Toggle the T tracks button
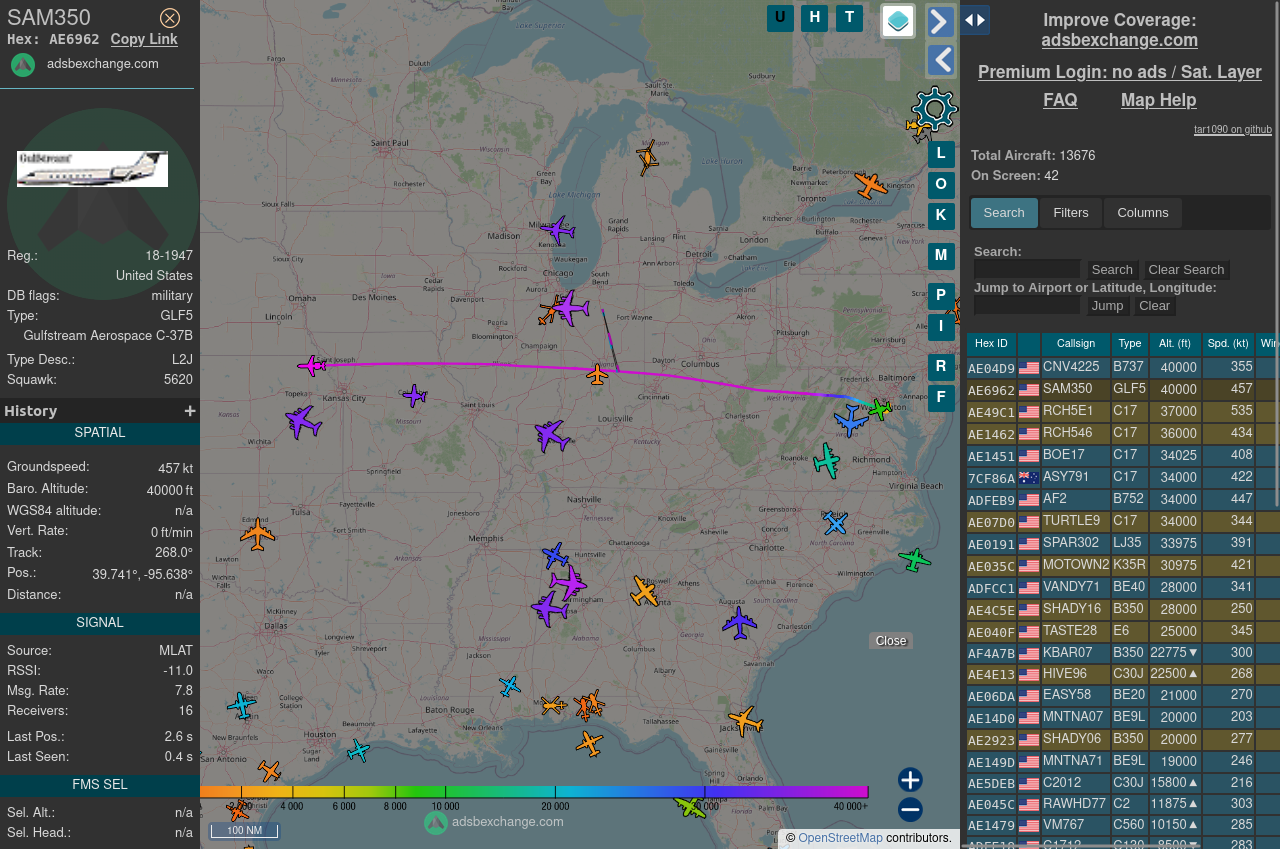Viewport: 1280px width, 849px height. point(849,18)
